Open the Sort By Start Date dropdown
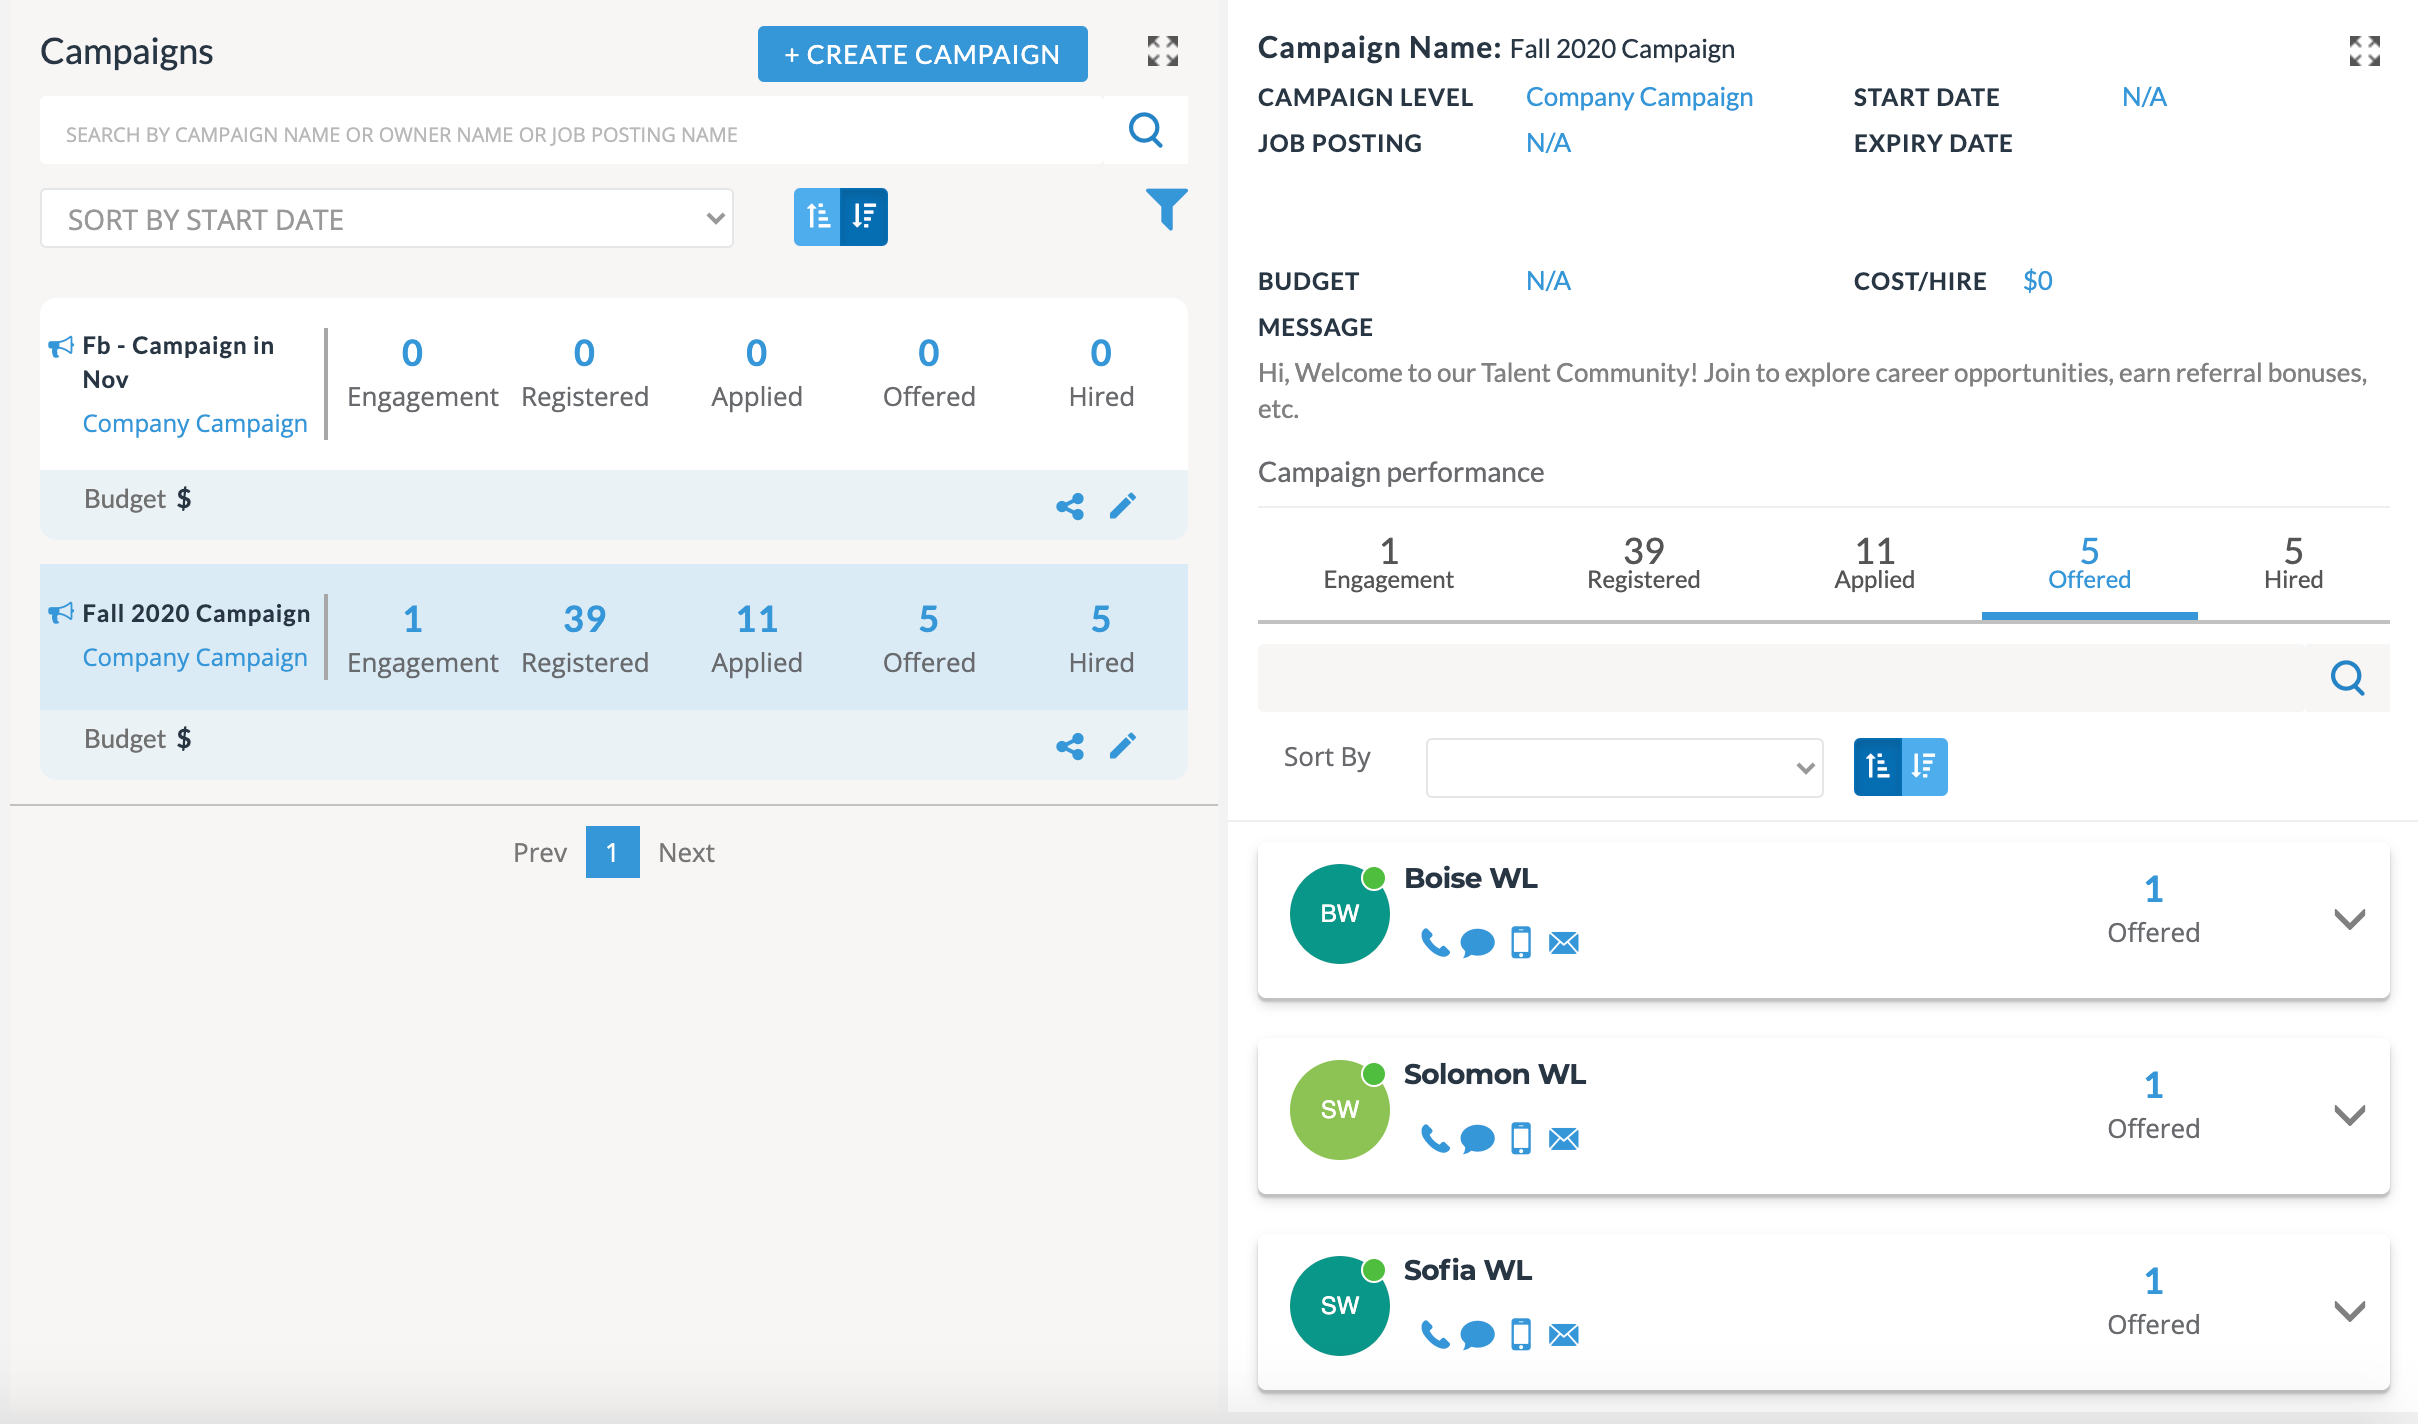Viewport: 2418px width, 1424px height. (387, 219)
